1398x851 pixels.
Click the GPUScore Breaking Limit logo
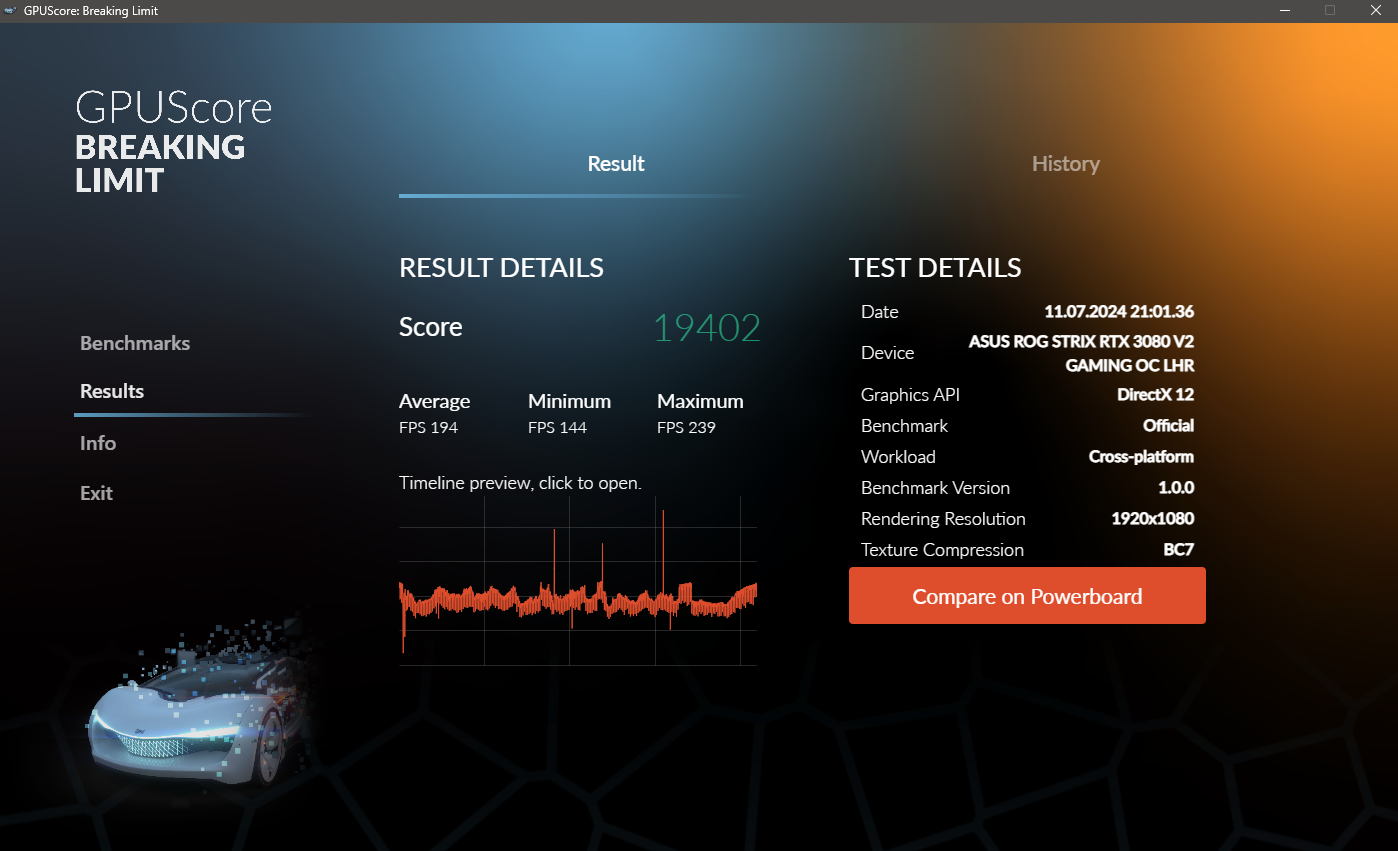coord(174,142)
